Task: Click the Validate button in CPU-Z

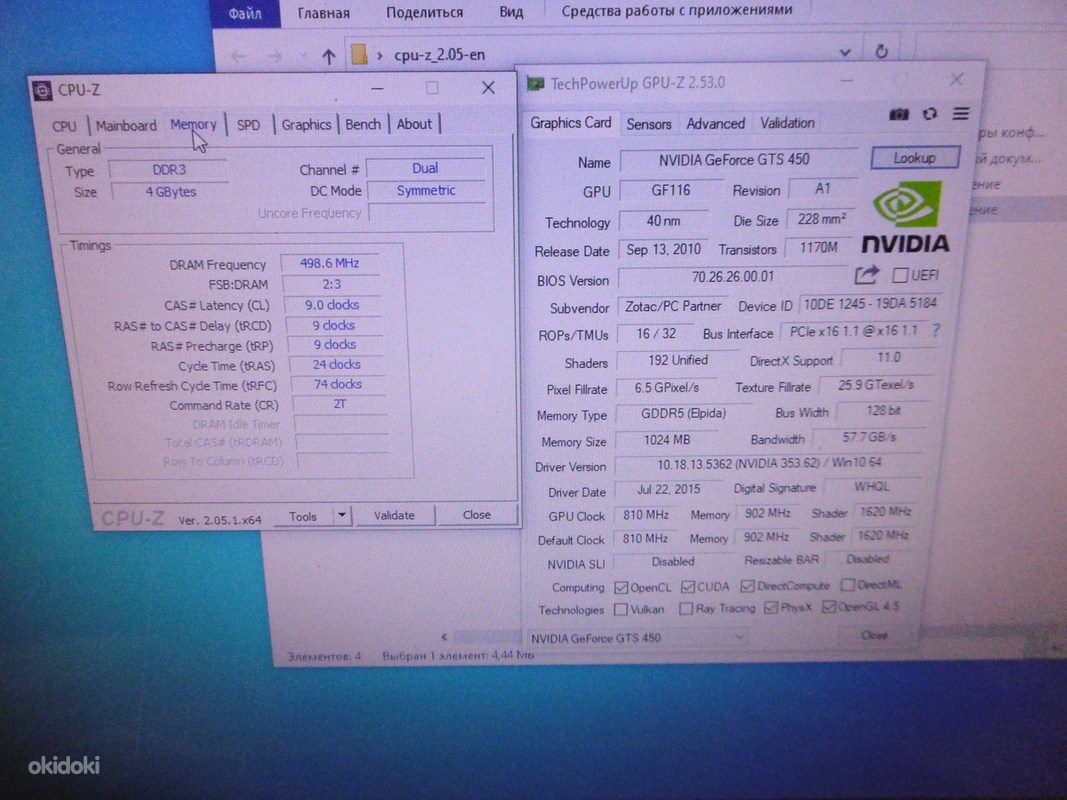Action: click(394, 515)
